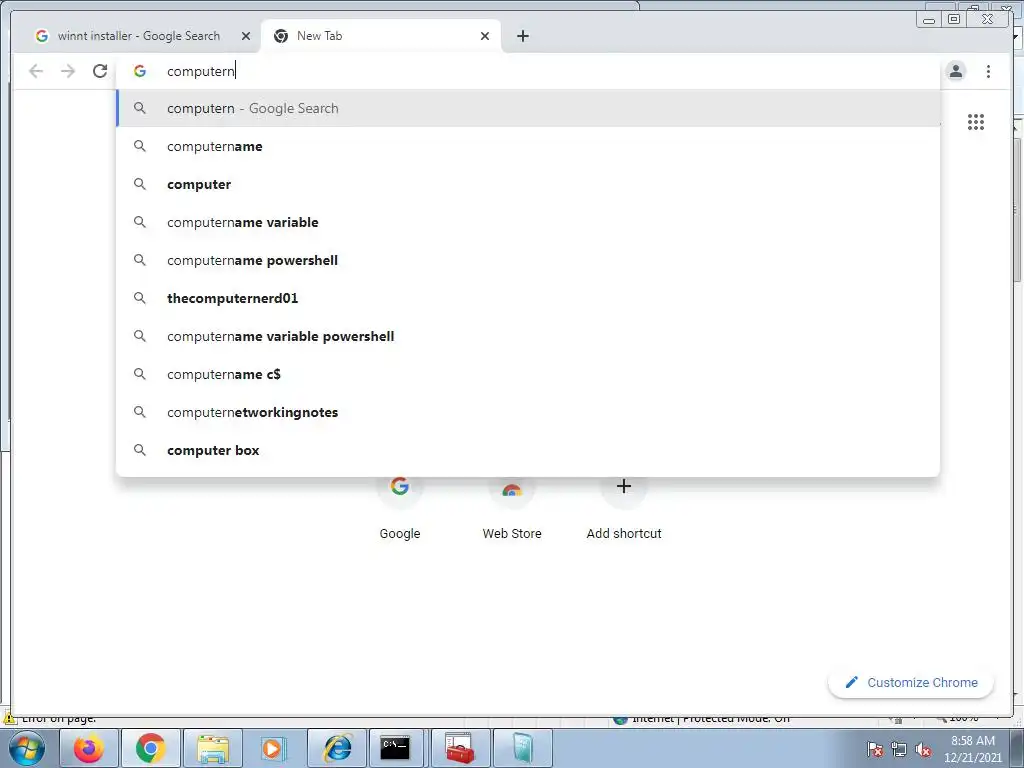Viewport: 1024px width, 768px height.
Task: Select the 'computername' suggestion
Action: pos(528,146)
